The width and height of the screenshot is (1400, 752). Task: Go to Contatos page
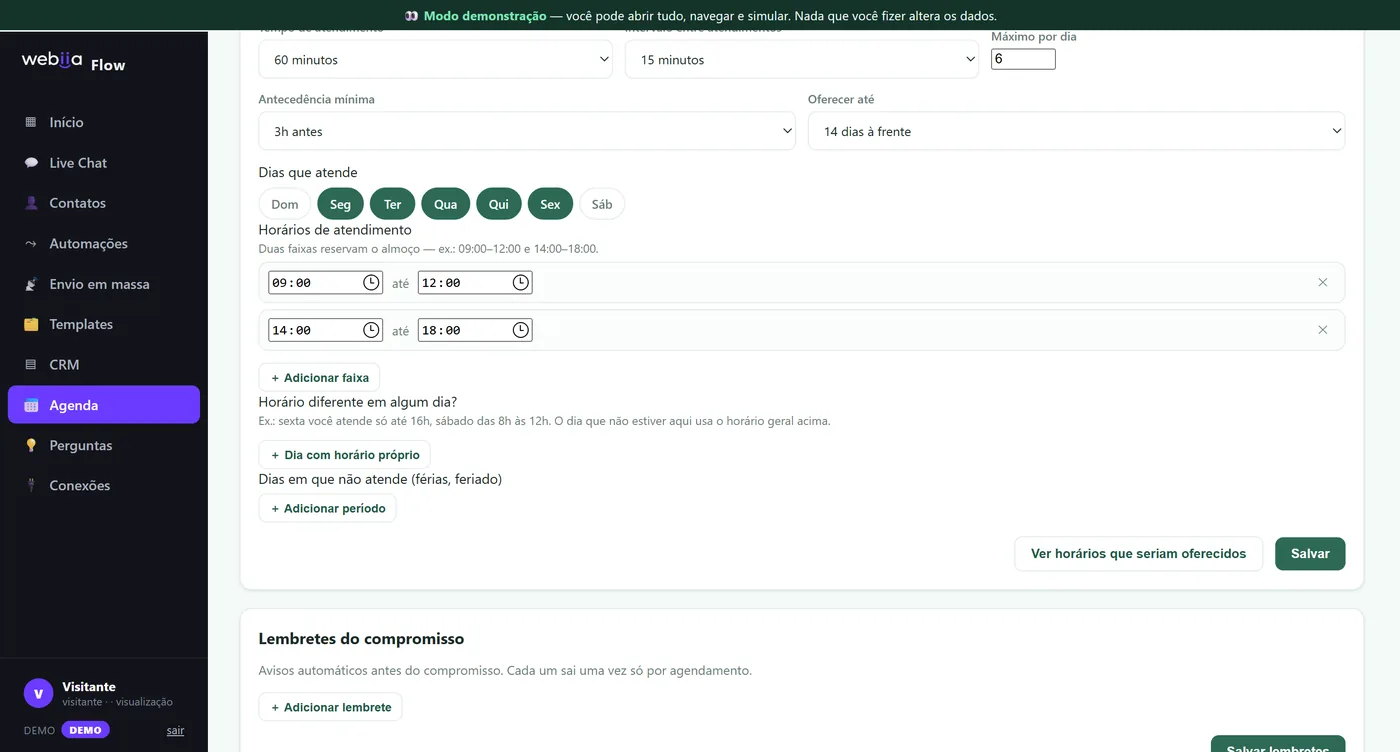104,203
